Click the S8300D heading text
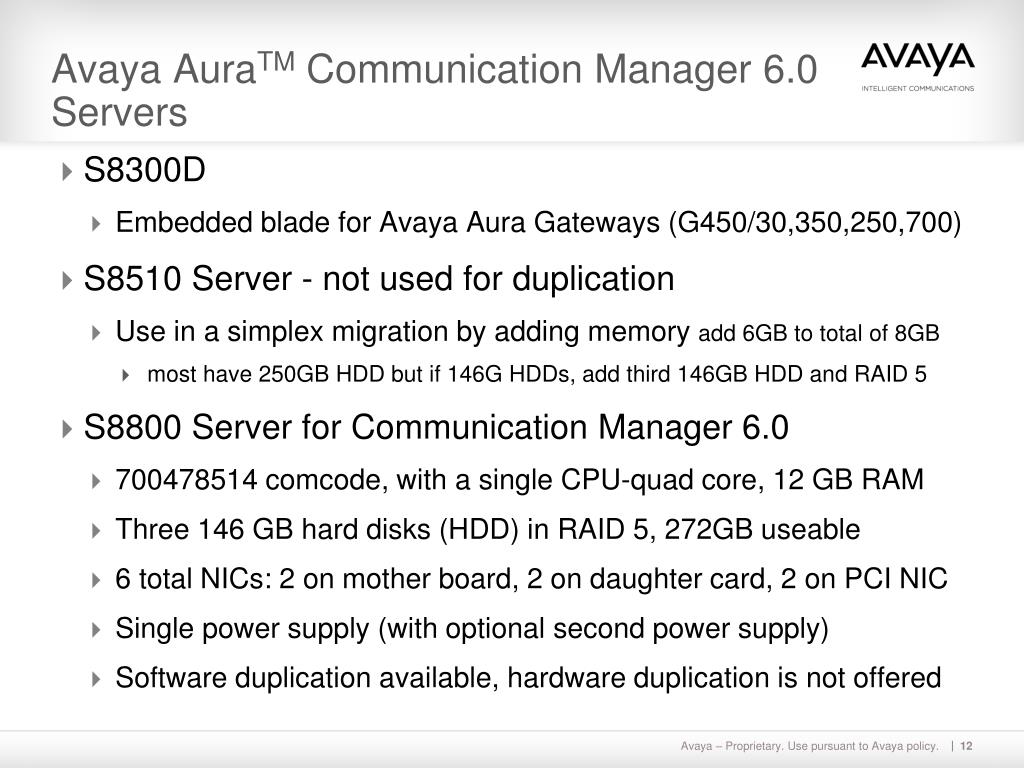 pyautogui.click(x=144, y=170)
